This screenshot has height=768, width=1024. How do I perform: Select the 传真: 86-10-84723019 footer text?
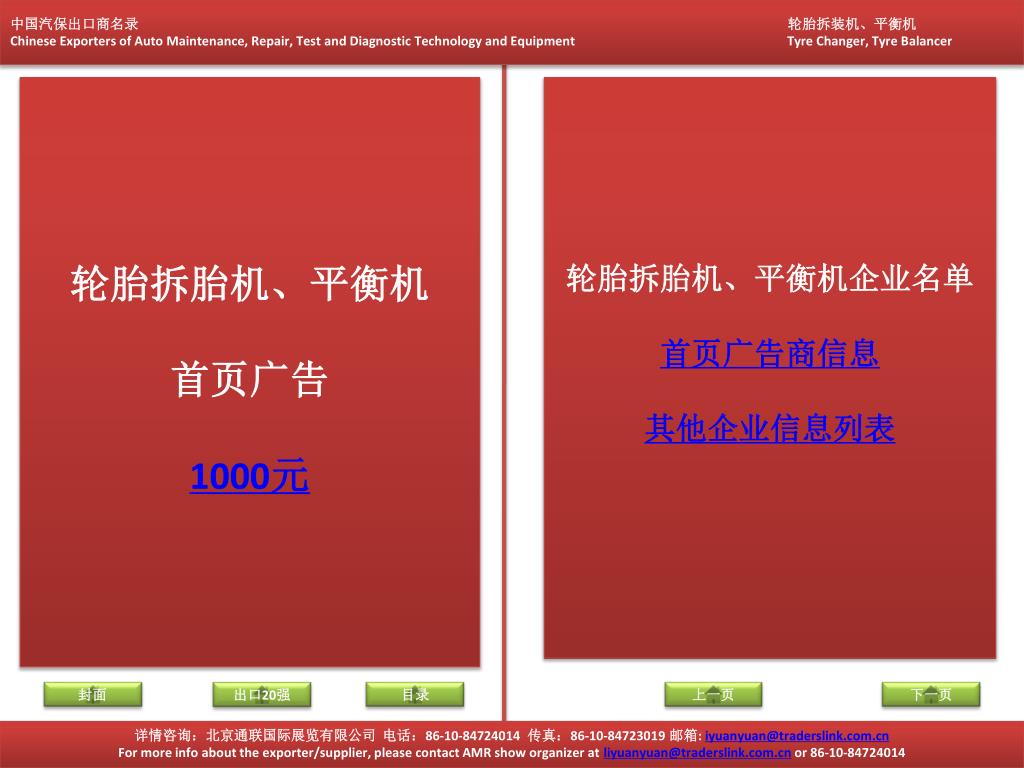pos(596,735)
